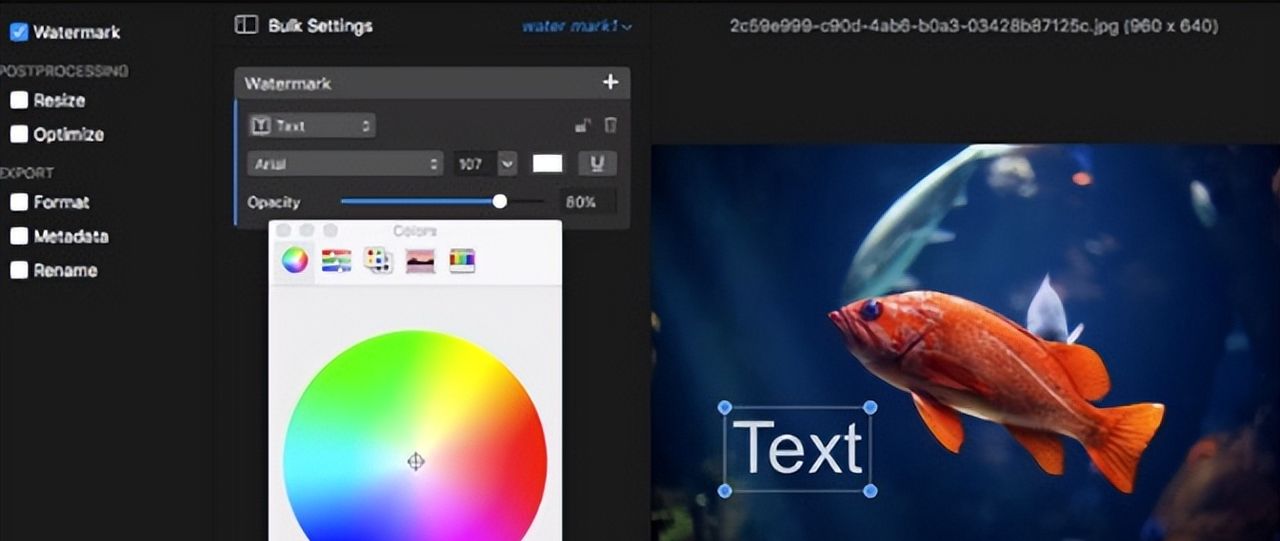Open the water mark1 preset dropdown
The image size is (1280, 541).
point(577,26)
